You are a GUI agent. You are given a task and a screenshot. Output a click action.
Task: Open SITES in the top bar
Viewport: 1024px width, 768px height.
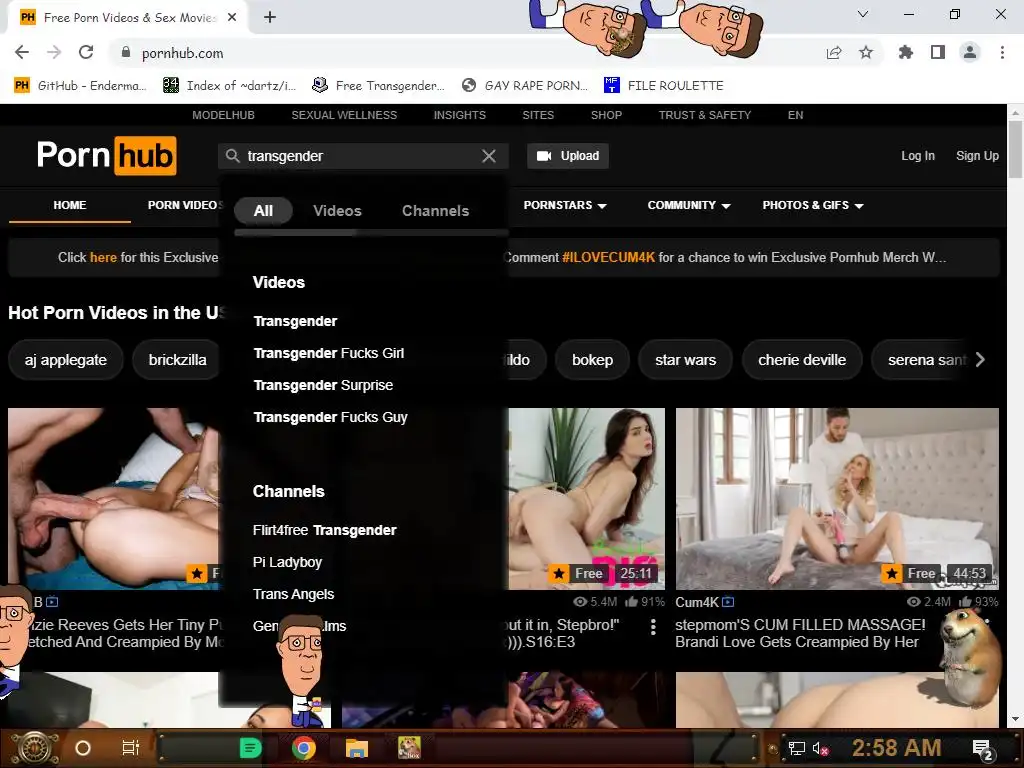(538, 115)
